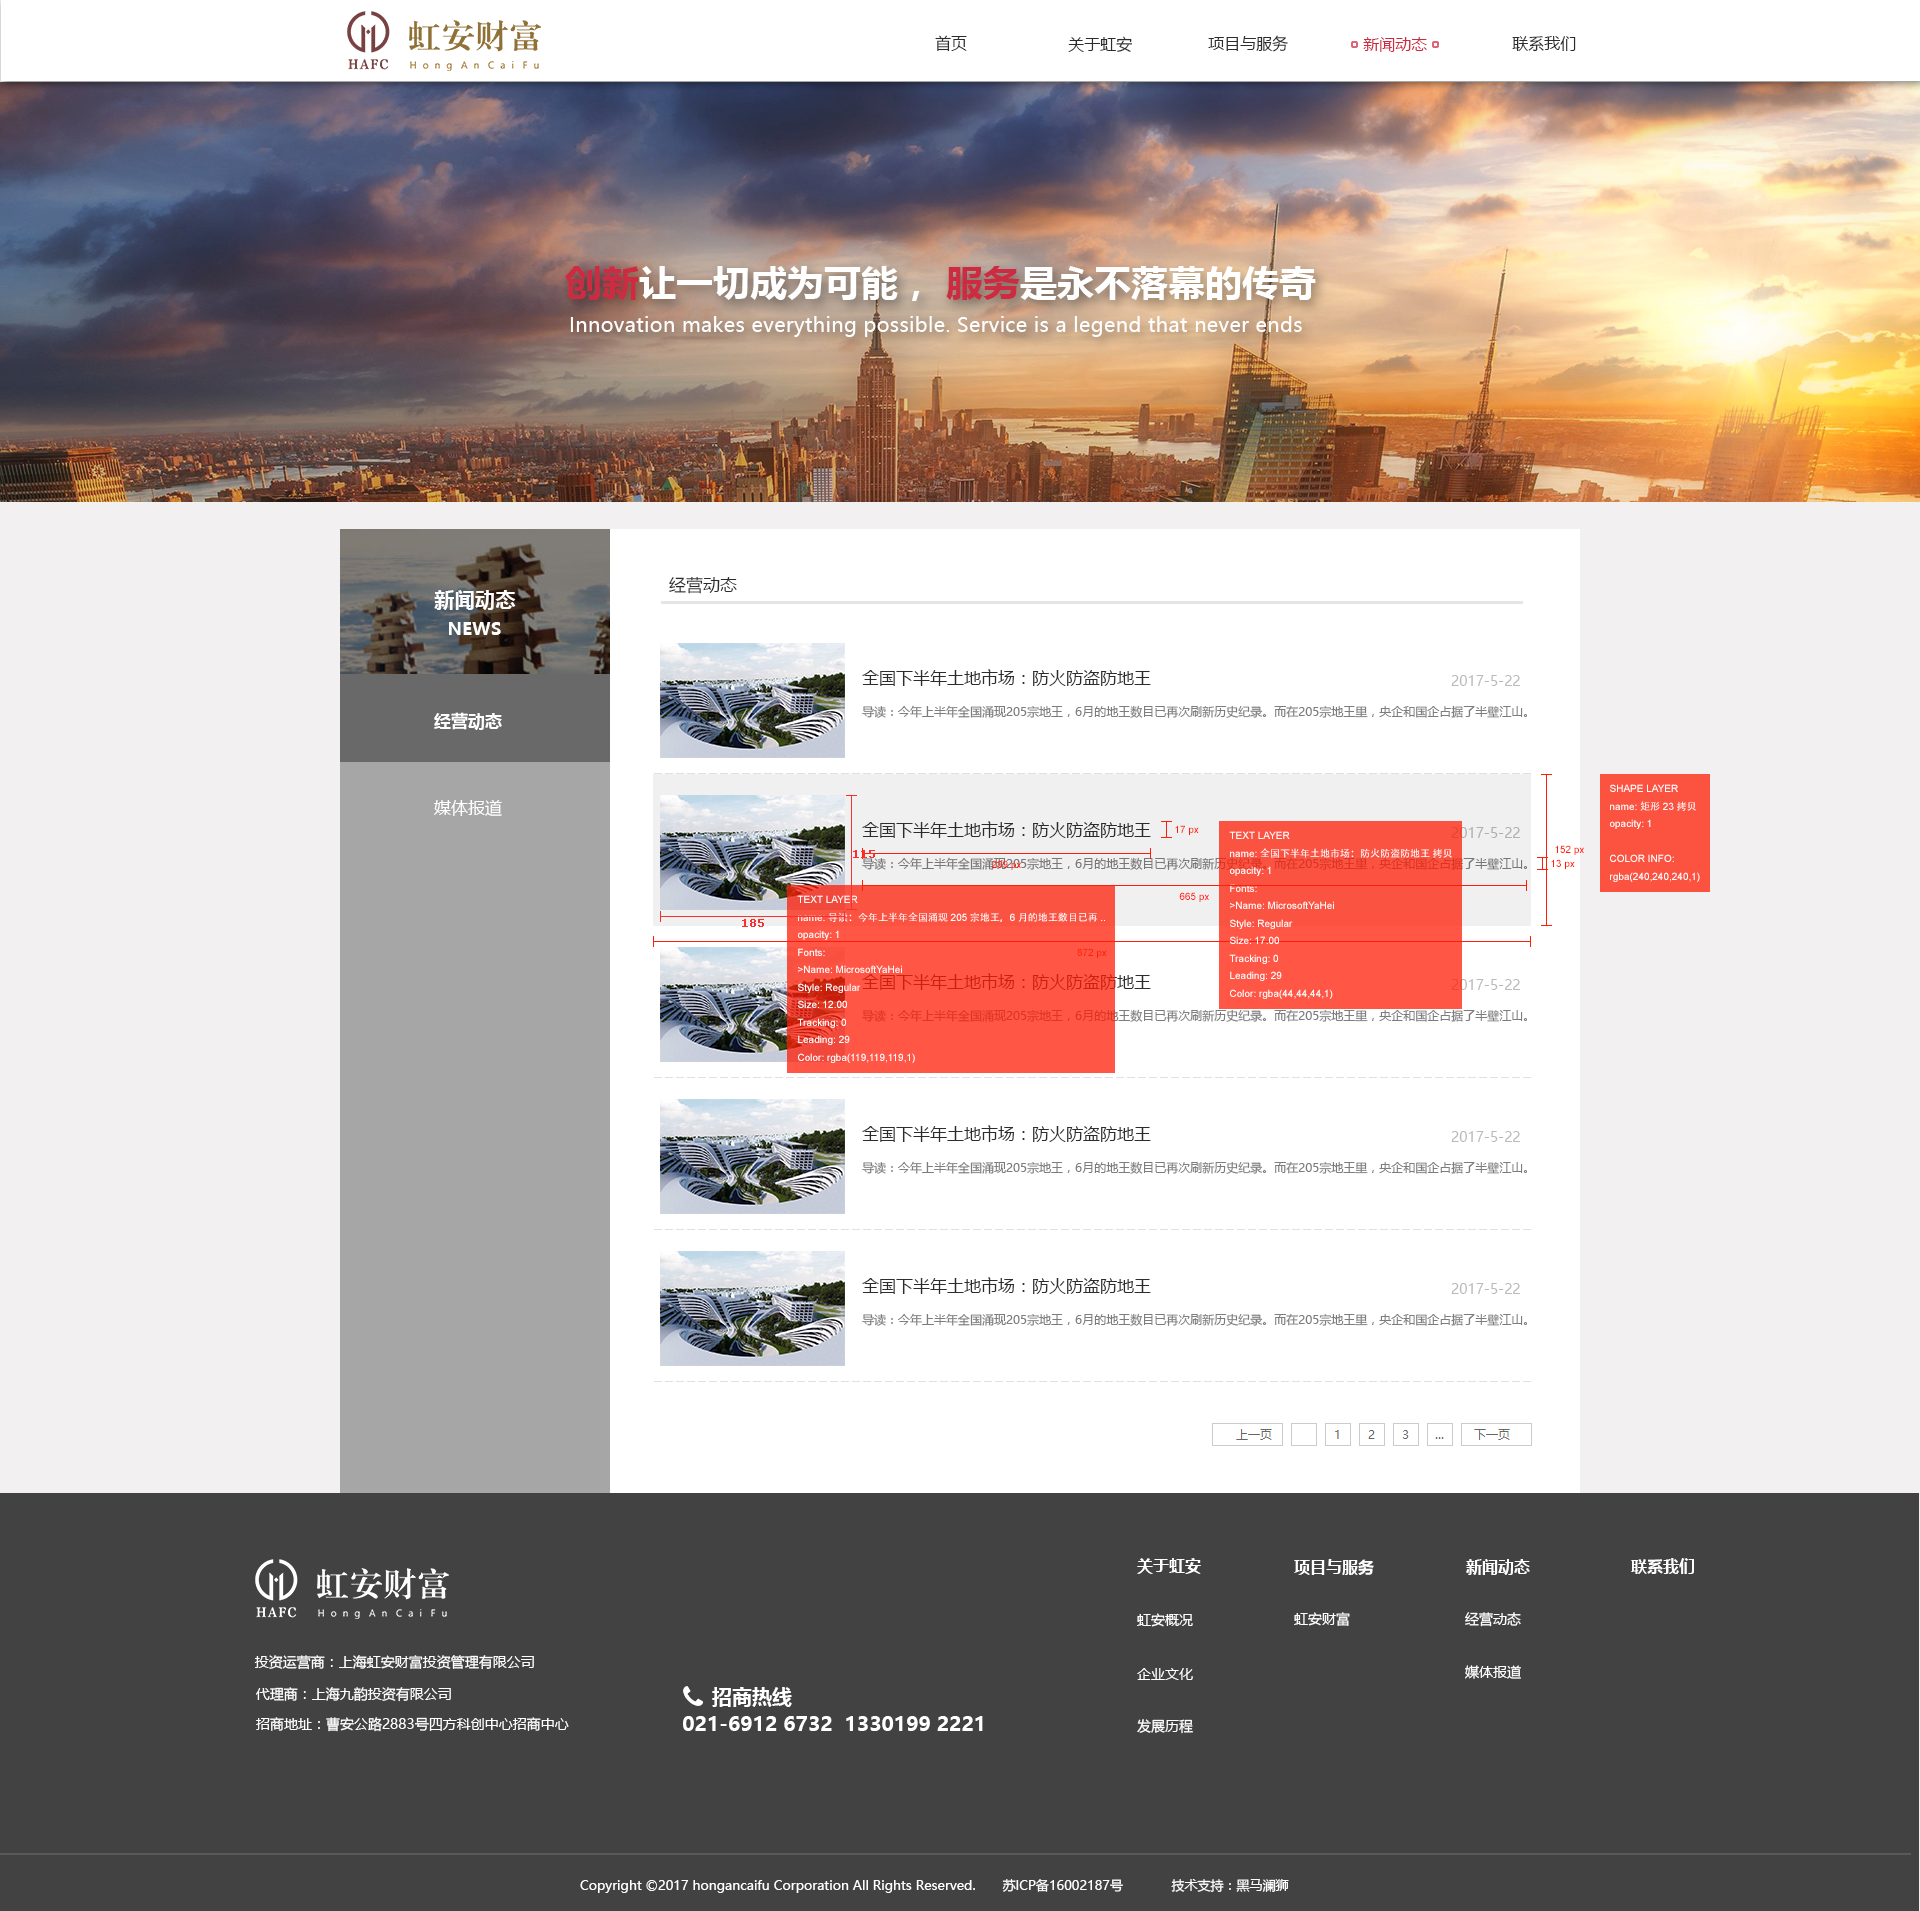Open footer heading 新闻动态
Image resolution: width=1920 pixels, height=1911 pixels.
[x=1497, y=1567]
